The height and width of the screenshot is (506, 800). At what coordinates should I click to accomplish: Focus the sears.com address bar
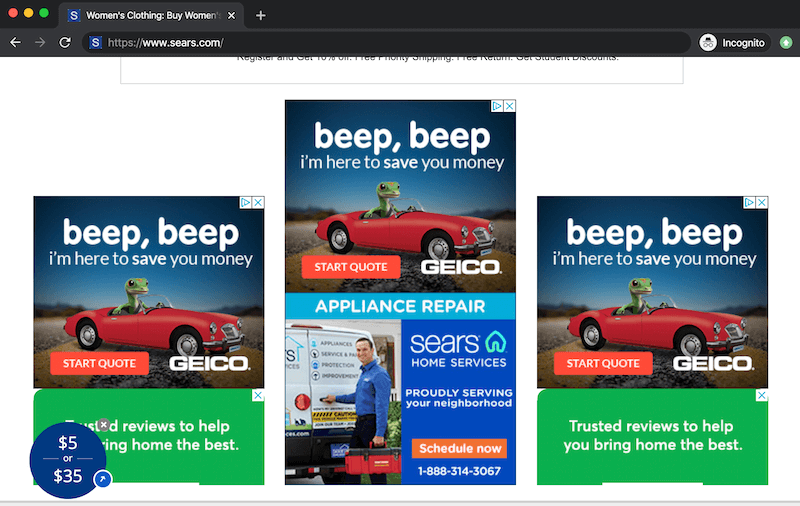click(386, 42)
